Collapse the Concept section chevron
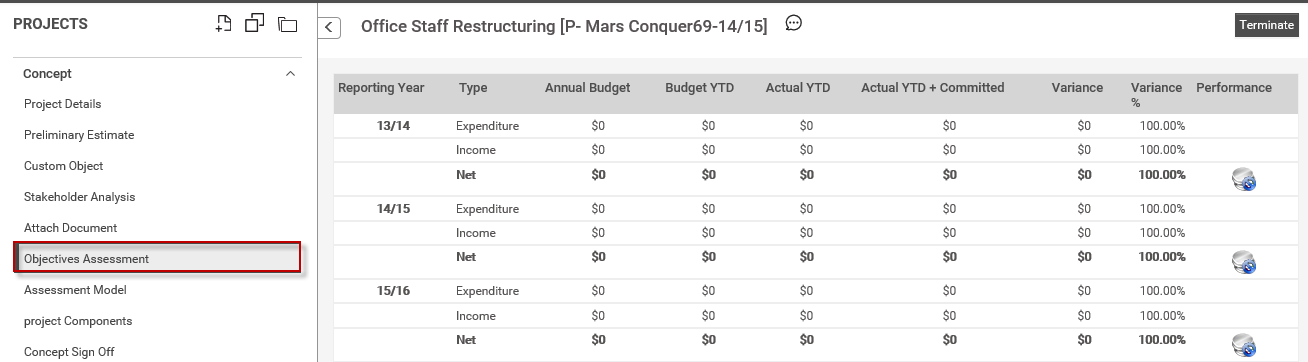The height and width of the screenshot is (362, 1308). (x=290, y=74)
